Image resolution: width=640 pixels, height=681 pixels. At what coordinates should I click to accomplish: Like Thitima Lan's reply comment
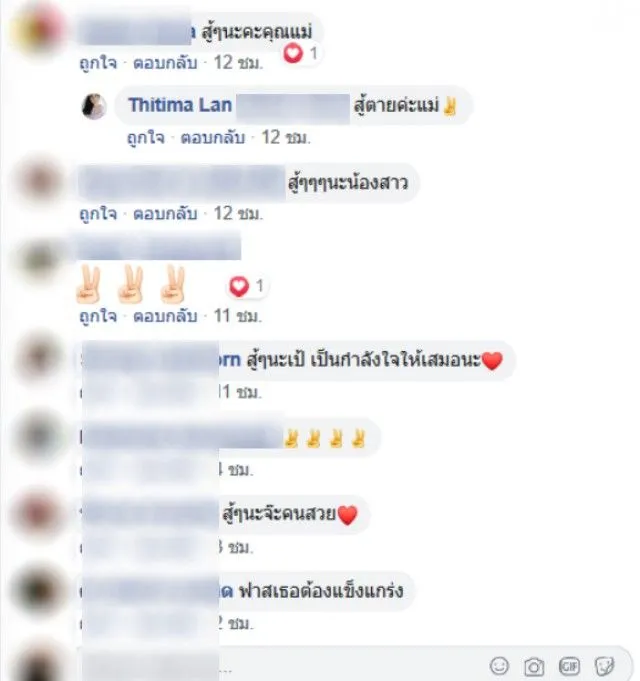tap(146, 138)
